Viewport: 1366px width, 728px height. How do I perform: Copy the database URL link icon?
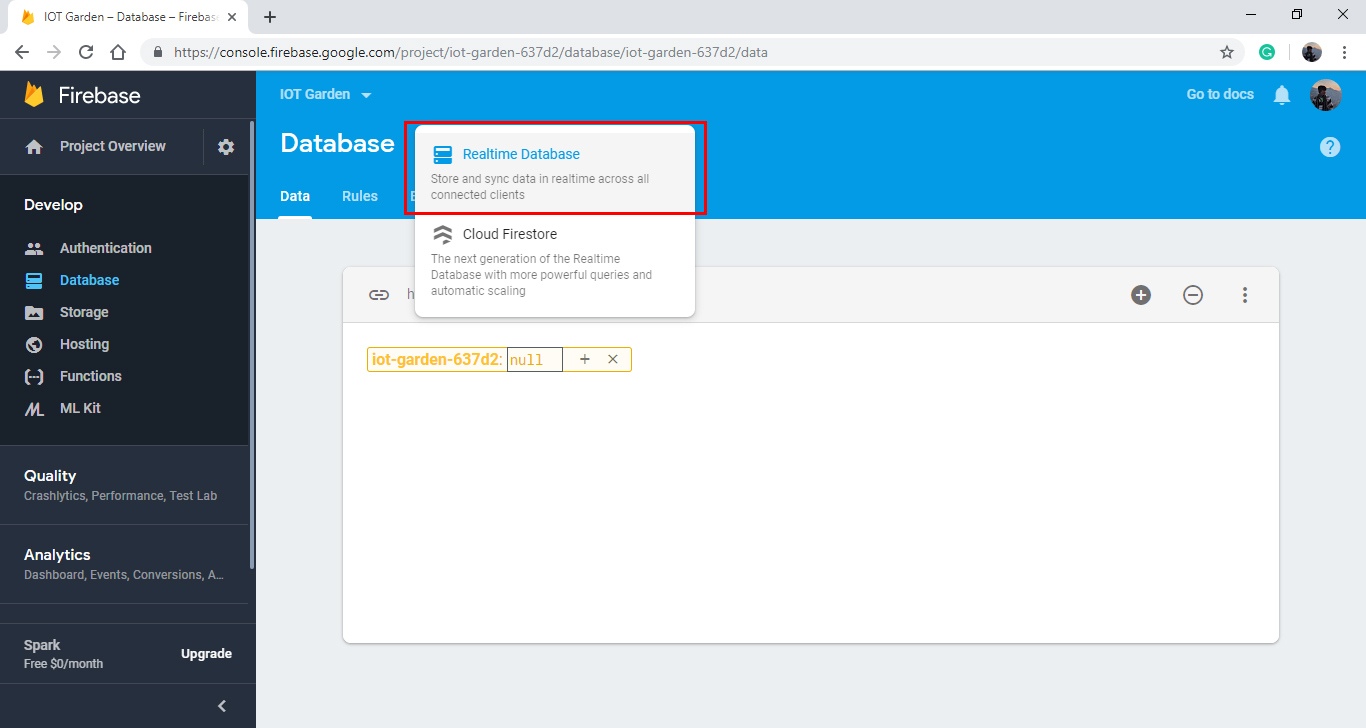(x=379, y=294)
